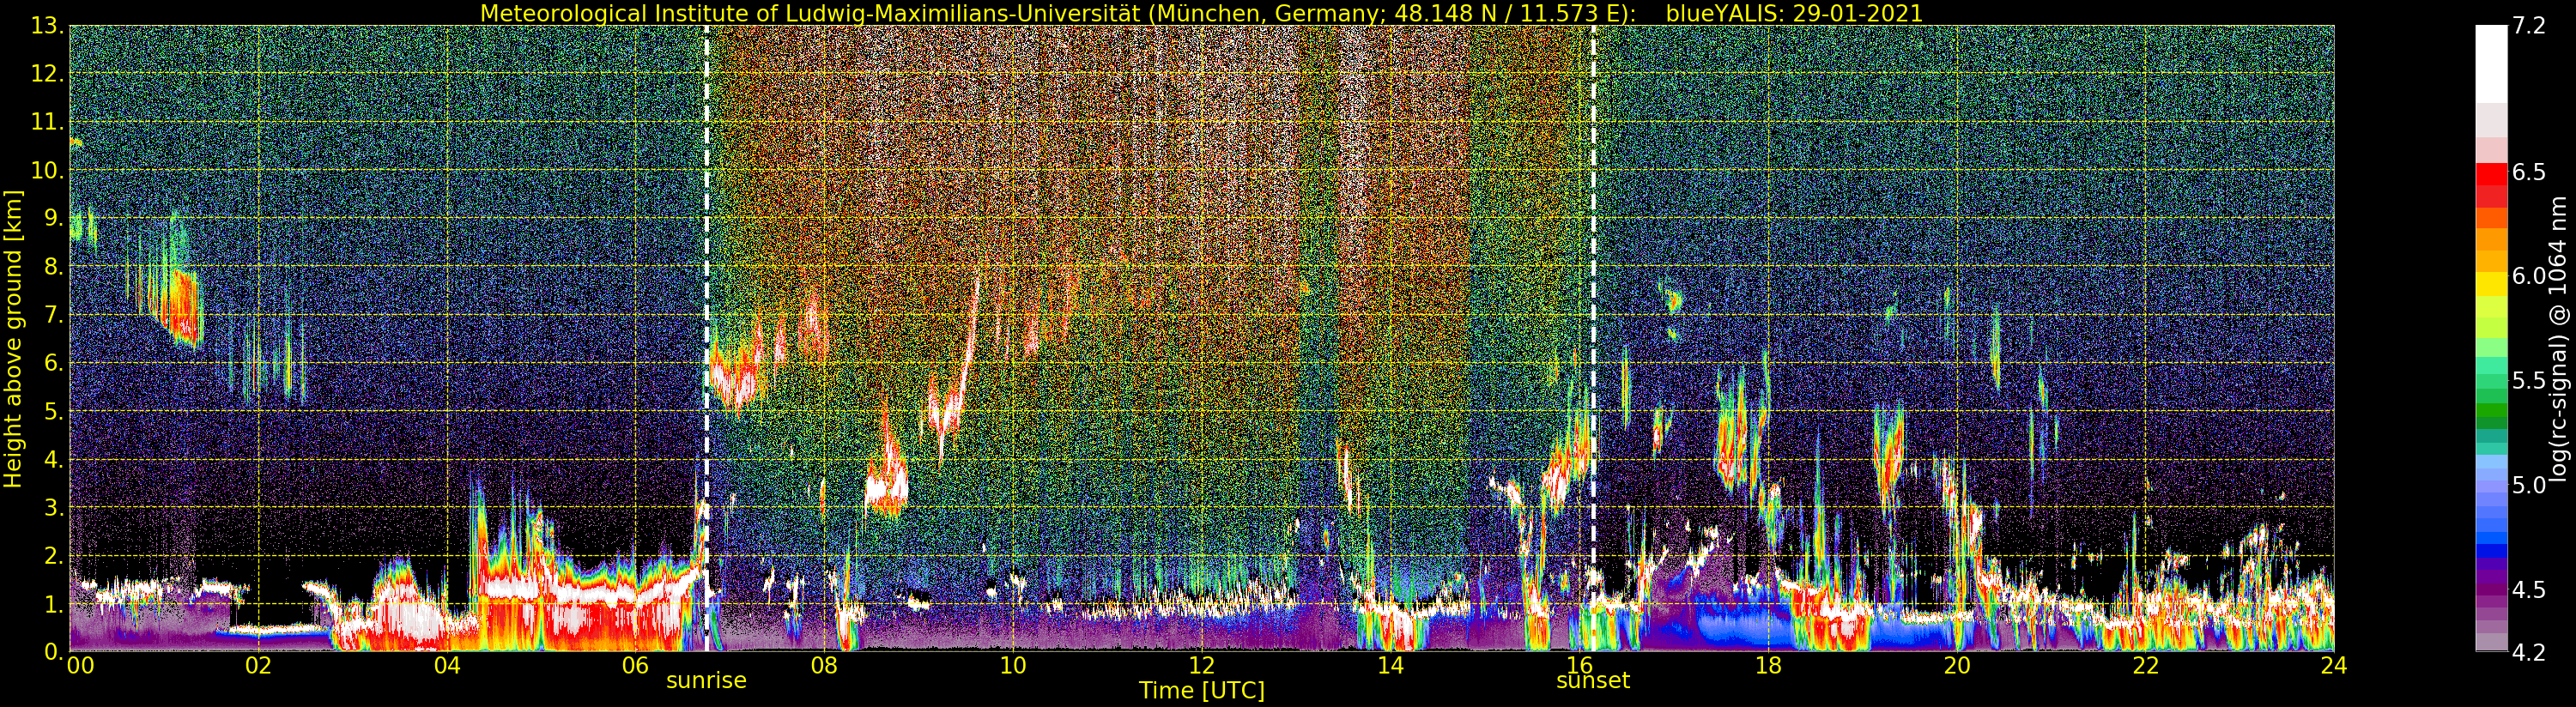Click the height axis tick '6.'
Screen dimensions: 2576x707
pyautogui.click(x=54, y=364)
